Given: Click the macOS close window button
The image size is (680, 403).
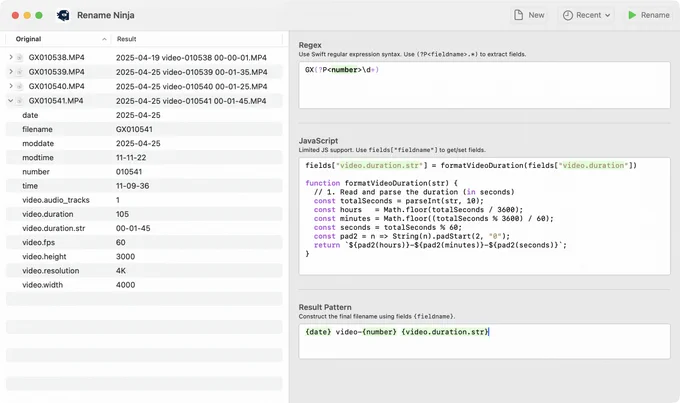Looking at the screenshot, I should coord(15,15).
